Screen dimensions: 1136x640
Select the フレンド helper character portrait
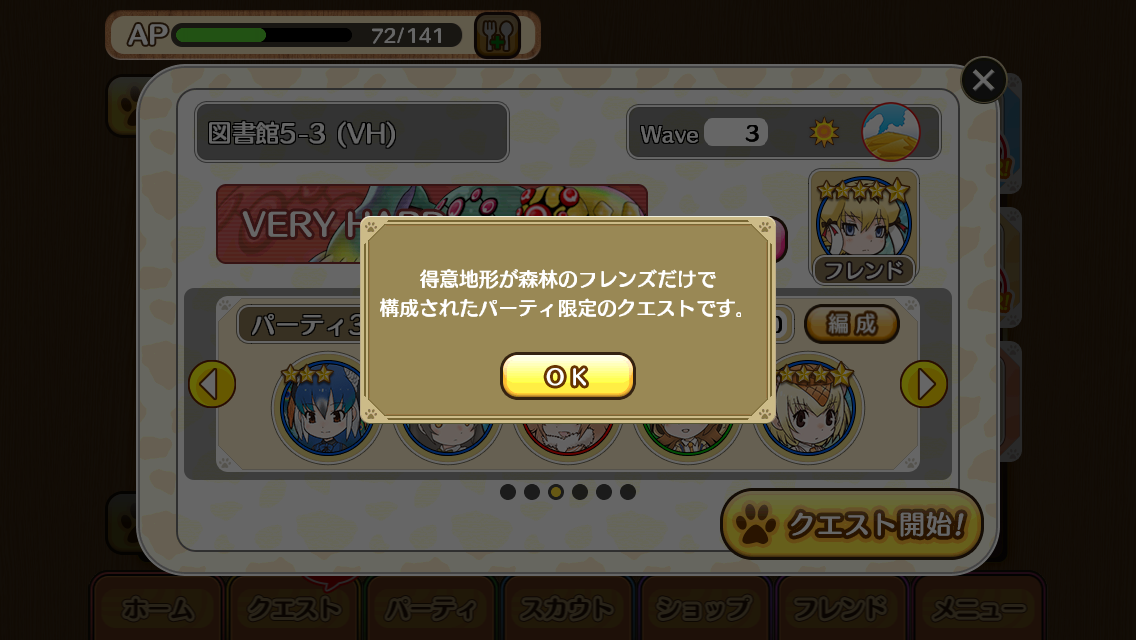864,227
